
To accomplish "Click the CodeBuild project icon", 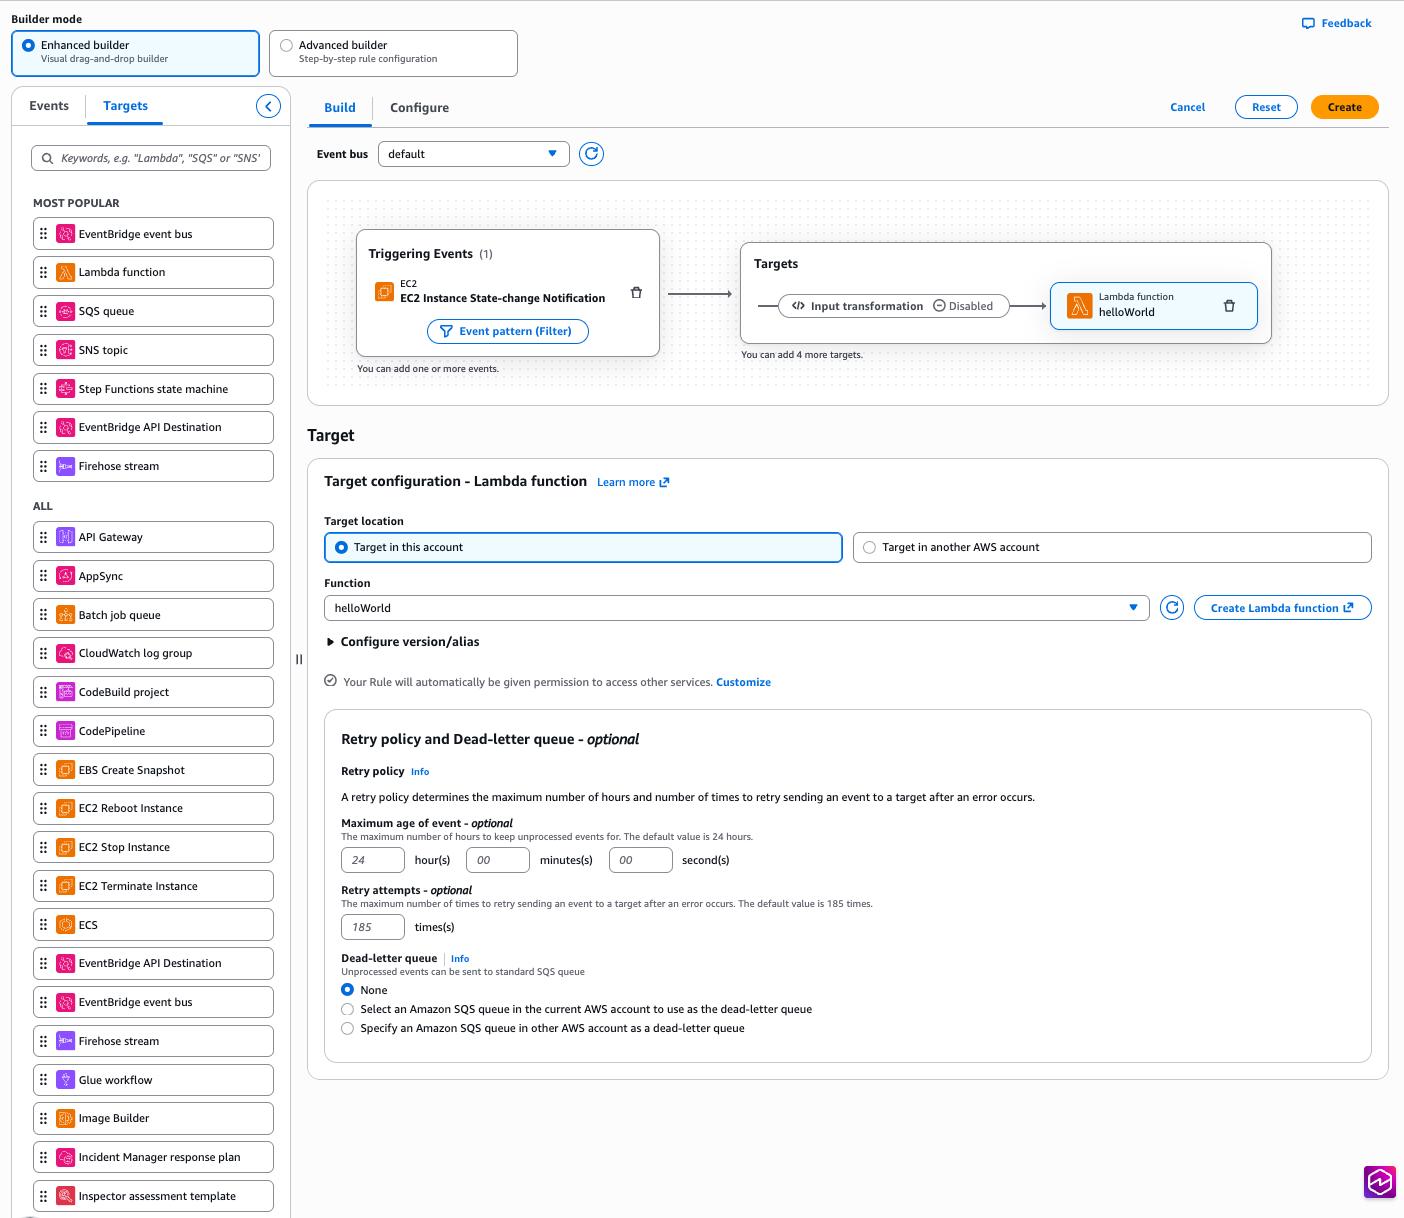I will coord(65,692).
